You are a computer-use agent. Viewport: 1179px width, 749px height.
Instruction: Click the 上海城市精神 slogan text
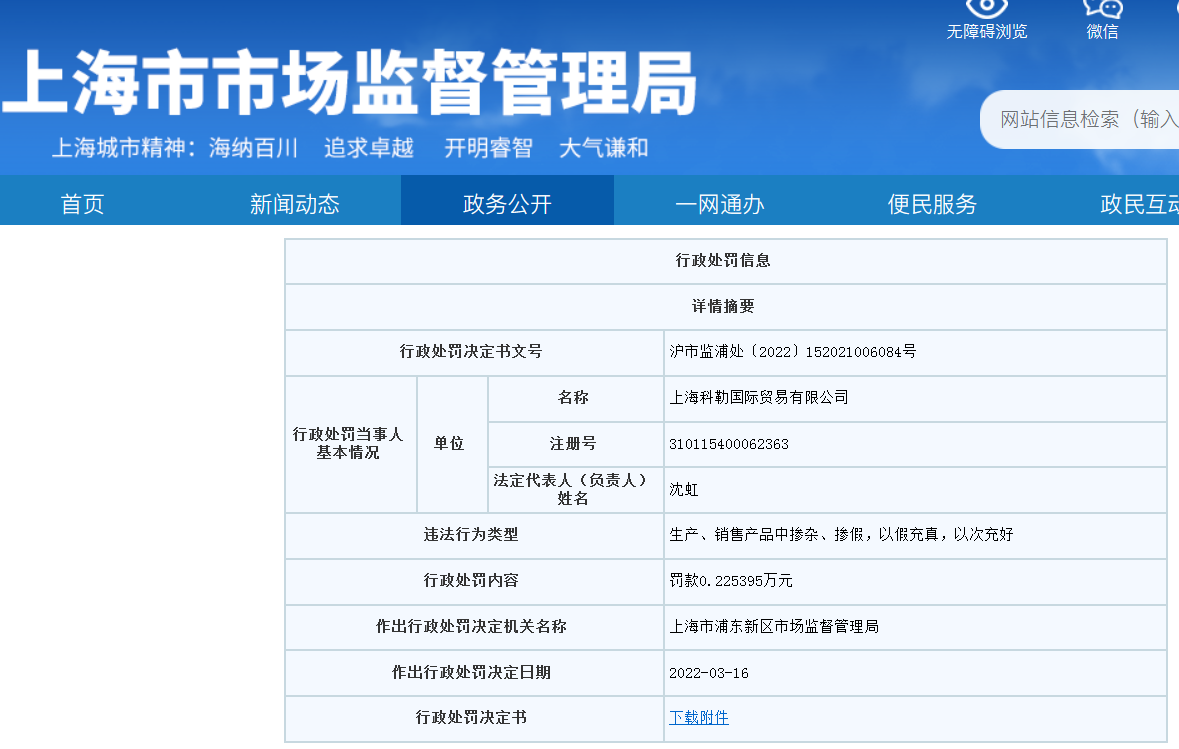click(350, 148)
